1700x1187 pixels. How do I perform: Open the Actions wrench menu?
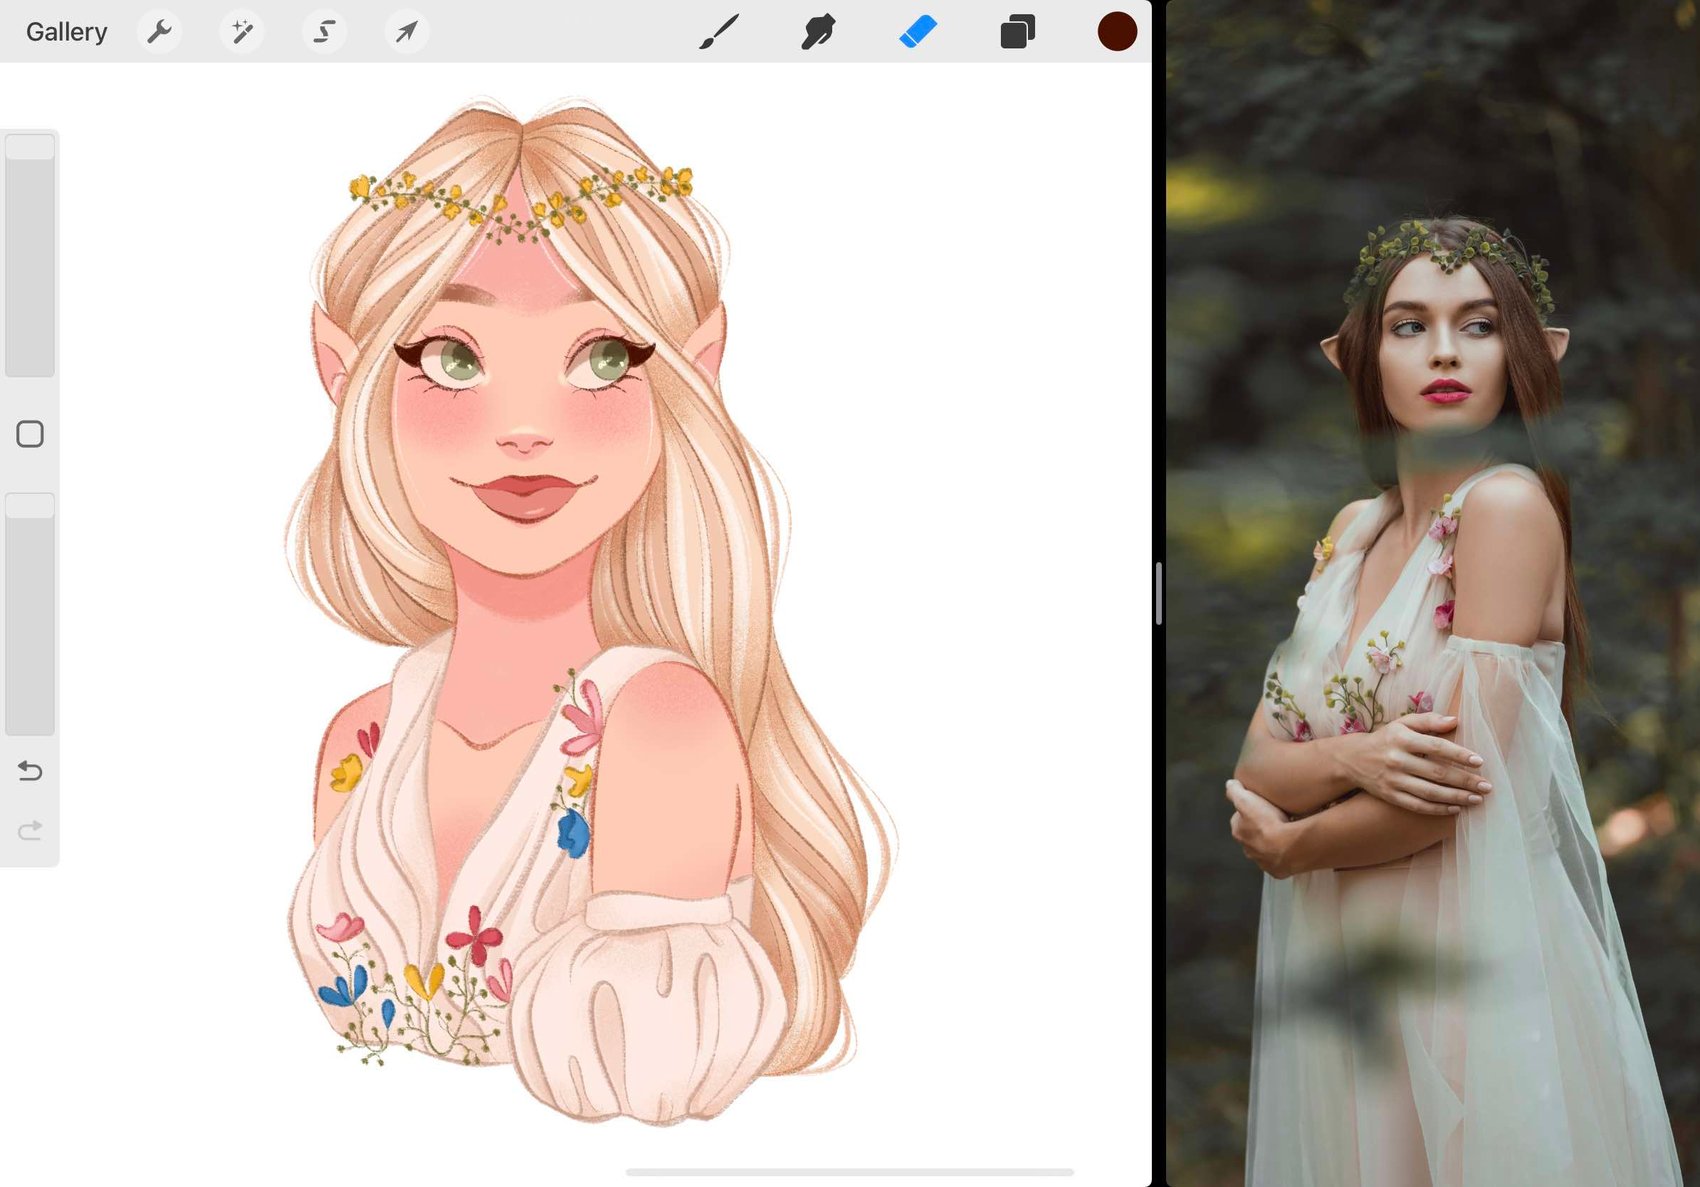159,32
